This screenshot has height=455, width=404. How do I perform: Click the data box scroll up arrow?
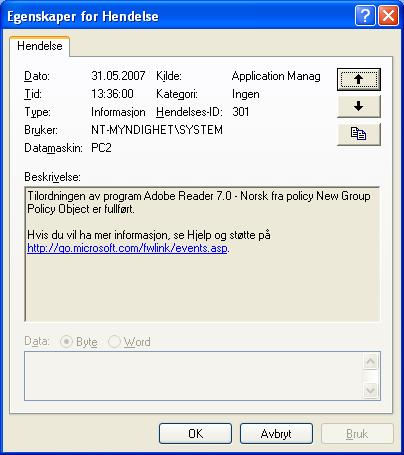pyautogui.click(x=370, y=362)
